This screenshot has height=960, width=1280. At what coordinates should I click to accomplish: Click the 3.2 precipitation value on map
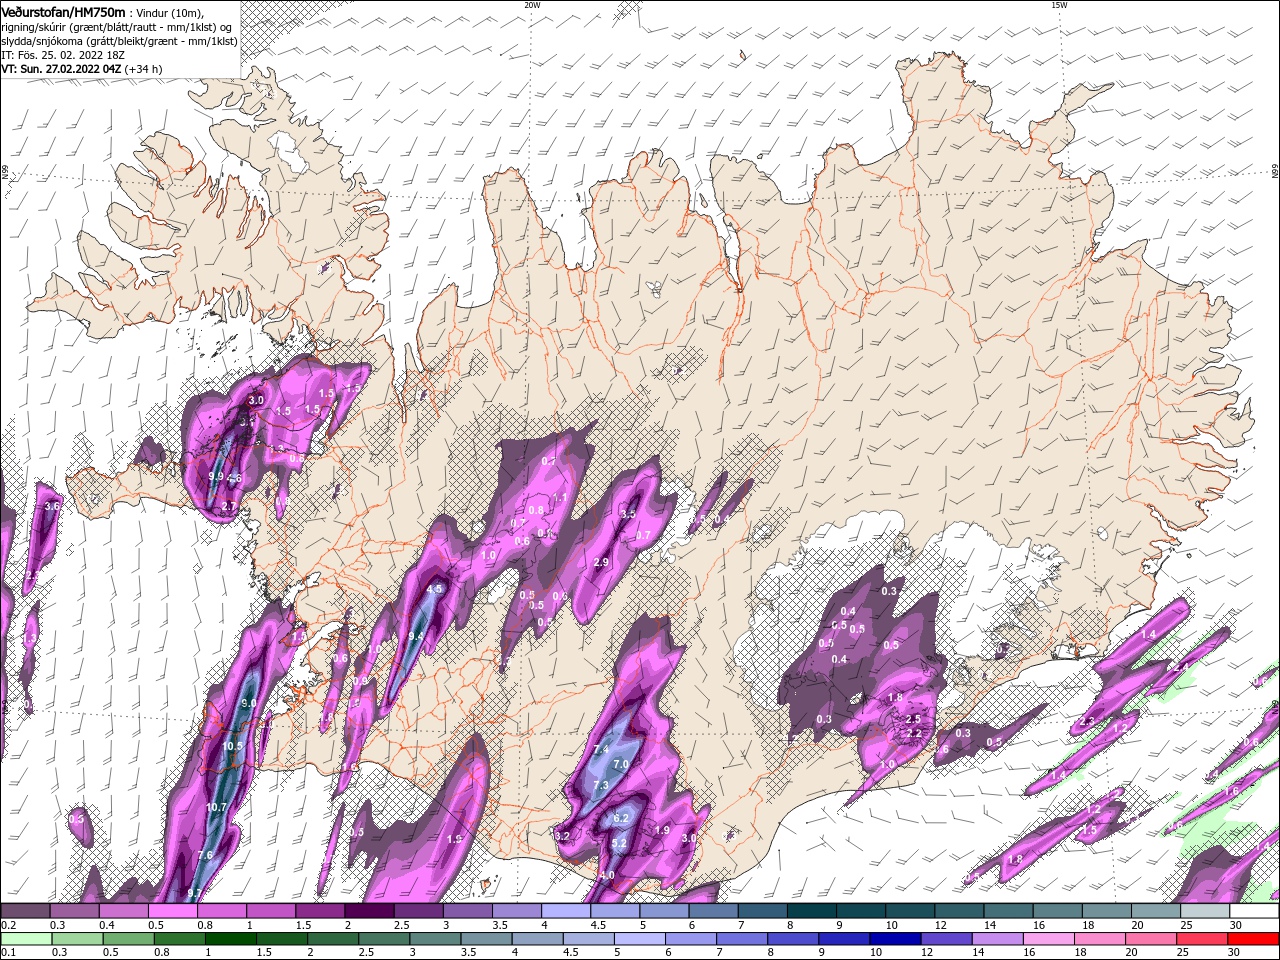click(x=561, y=835)
